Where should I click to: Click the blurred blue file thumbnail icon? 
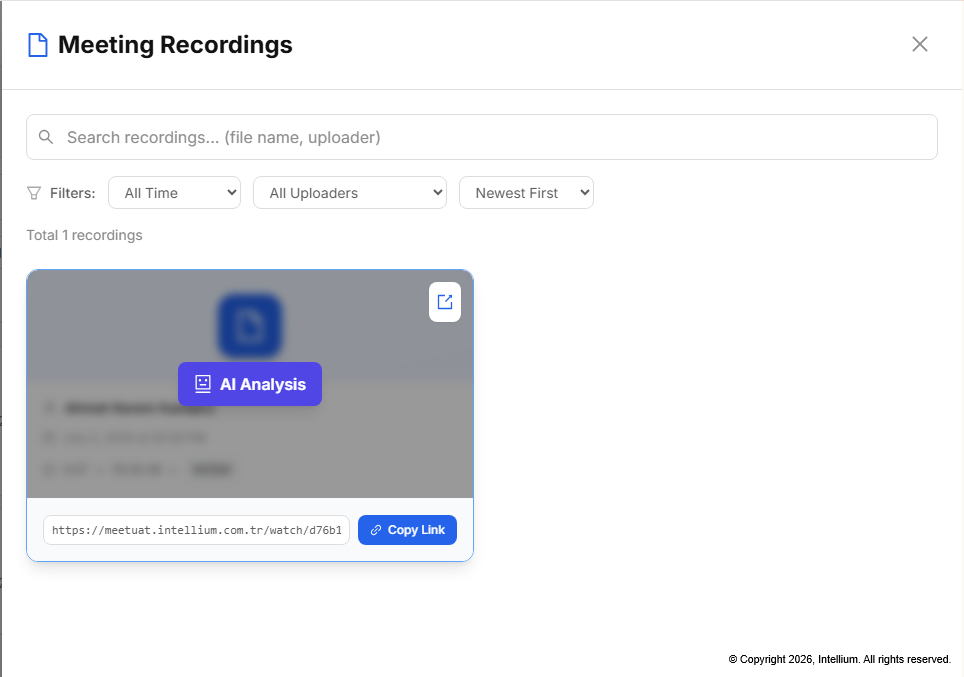tap(250, 326)
